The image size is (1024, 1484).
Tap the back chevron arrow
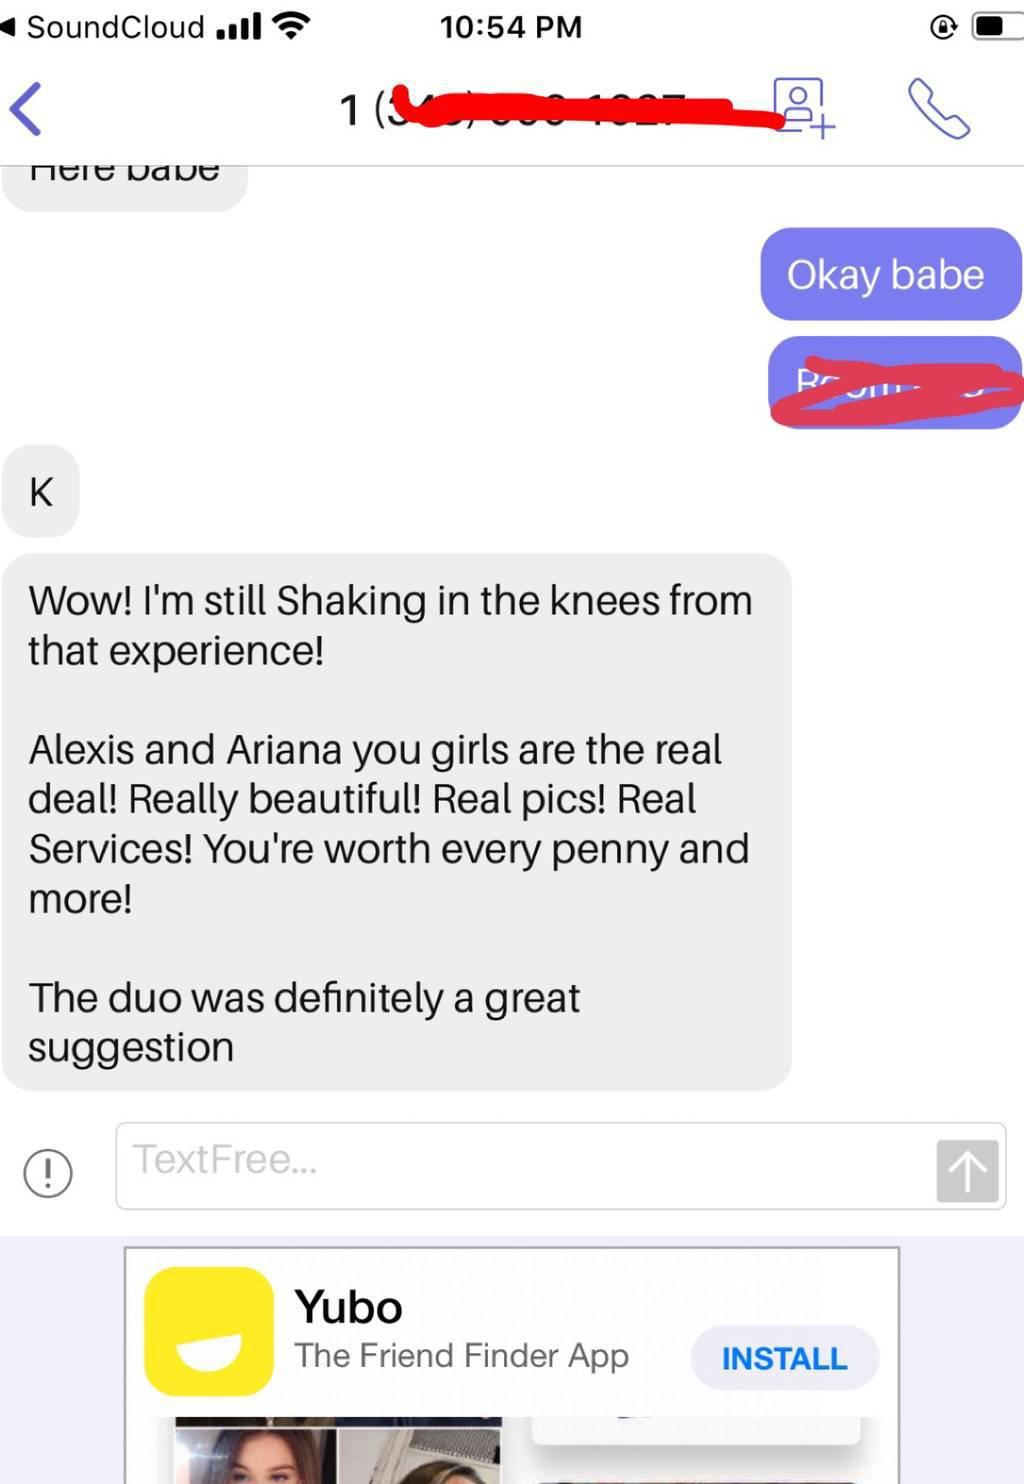click(x=26, y=108)
